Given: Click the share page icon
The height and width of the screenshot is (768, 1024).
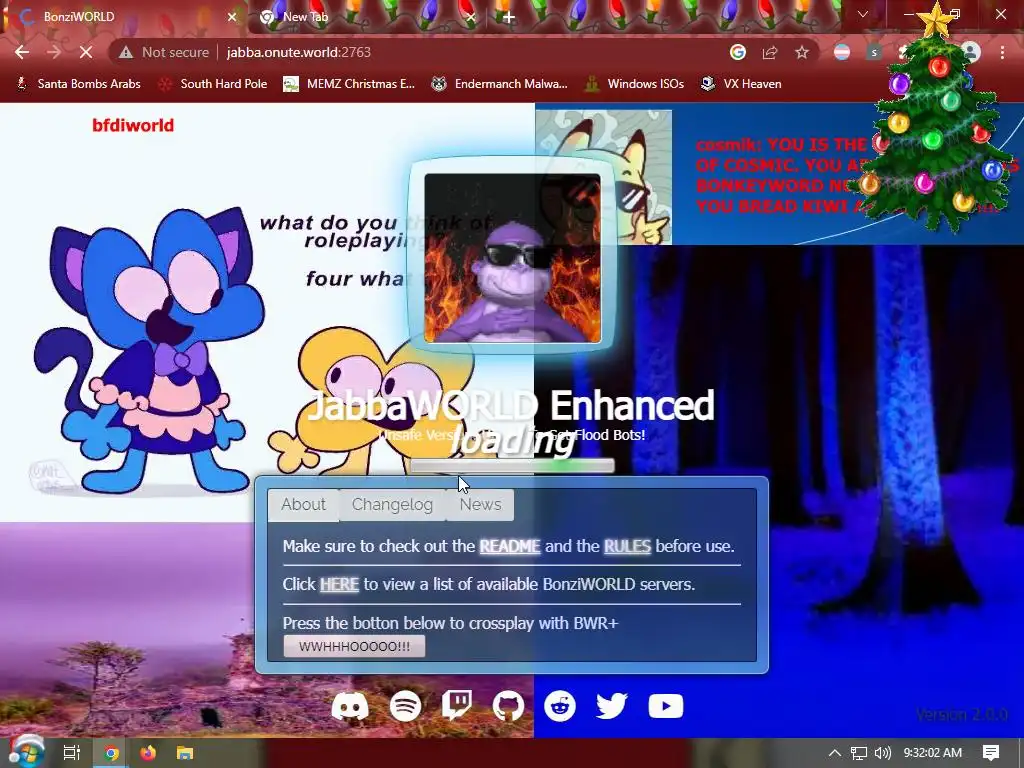Looking at the screenshot, I should point(770,52).
